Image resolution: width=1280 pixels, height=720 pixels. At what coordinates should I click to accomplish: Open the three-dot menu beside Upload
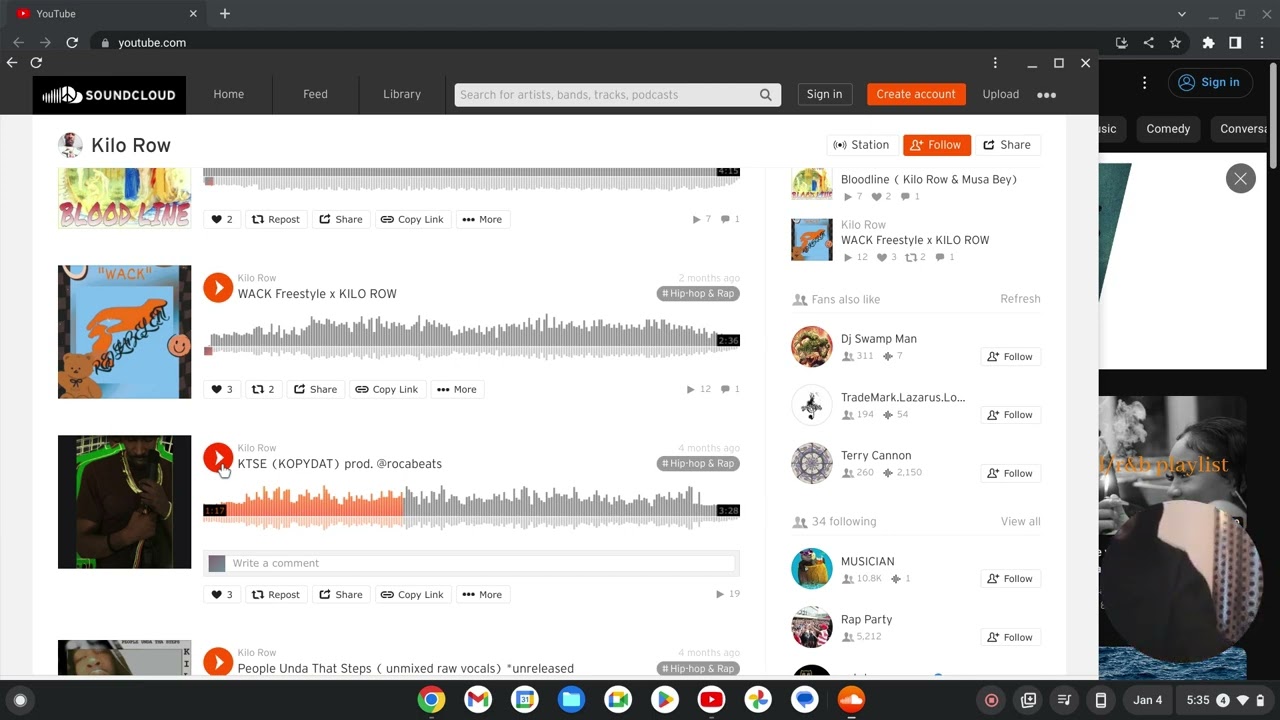coord(1046,95)
